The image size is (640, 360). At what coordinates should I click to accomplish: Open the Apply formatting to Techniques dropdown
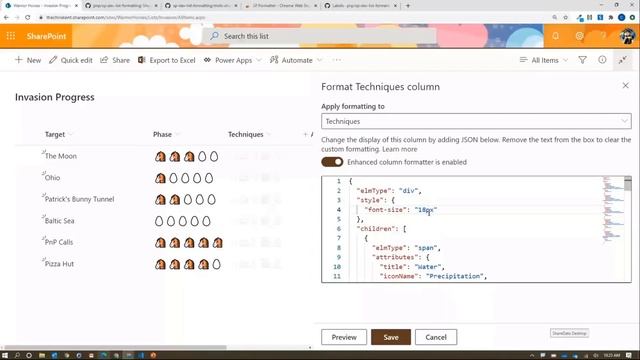click(x=476, y=121)
